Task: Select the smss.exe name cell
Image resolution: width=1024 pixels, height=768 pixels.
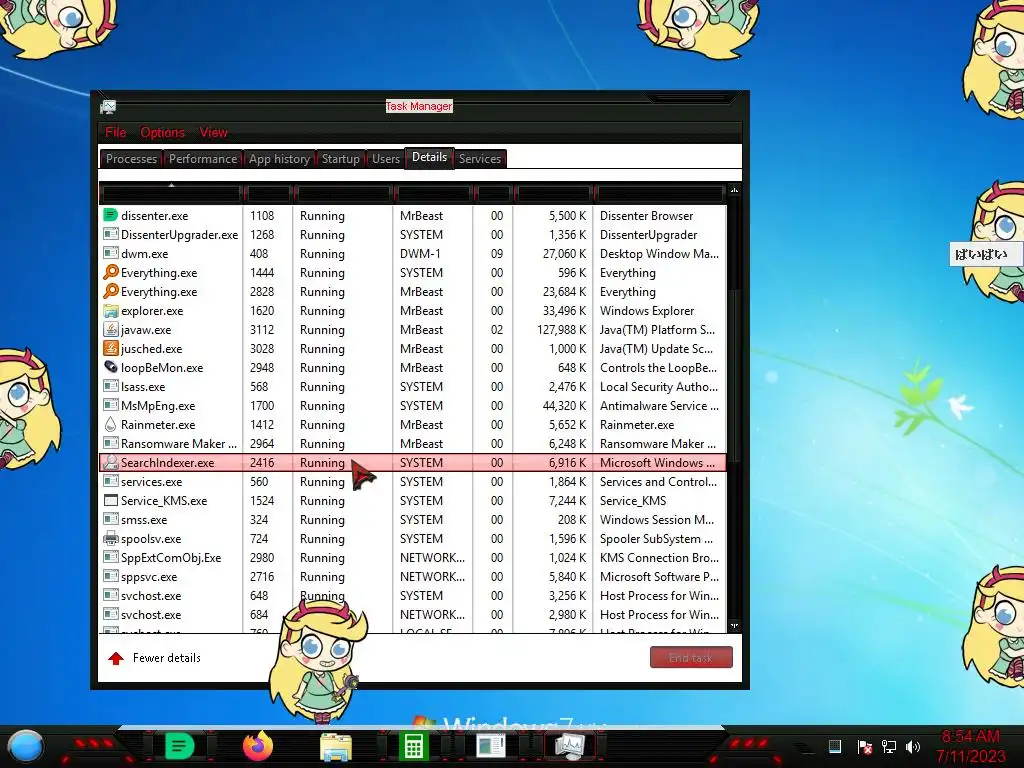Action: [x=144, y=519]
